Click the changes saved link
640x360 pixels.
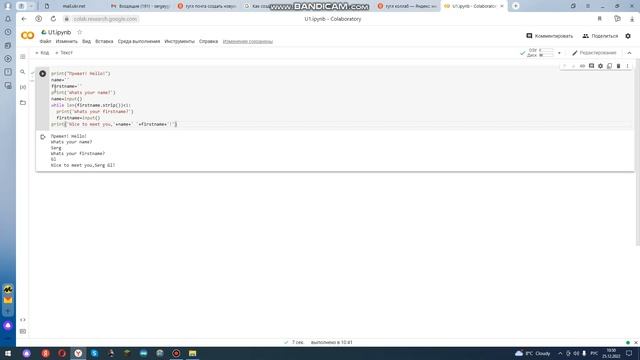coord(248,42)
